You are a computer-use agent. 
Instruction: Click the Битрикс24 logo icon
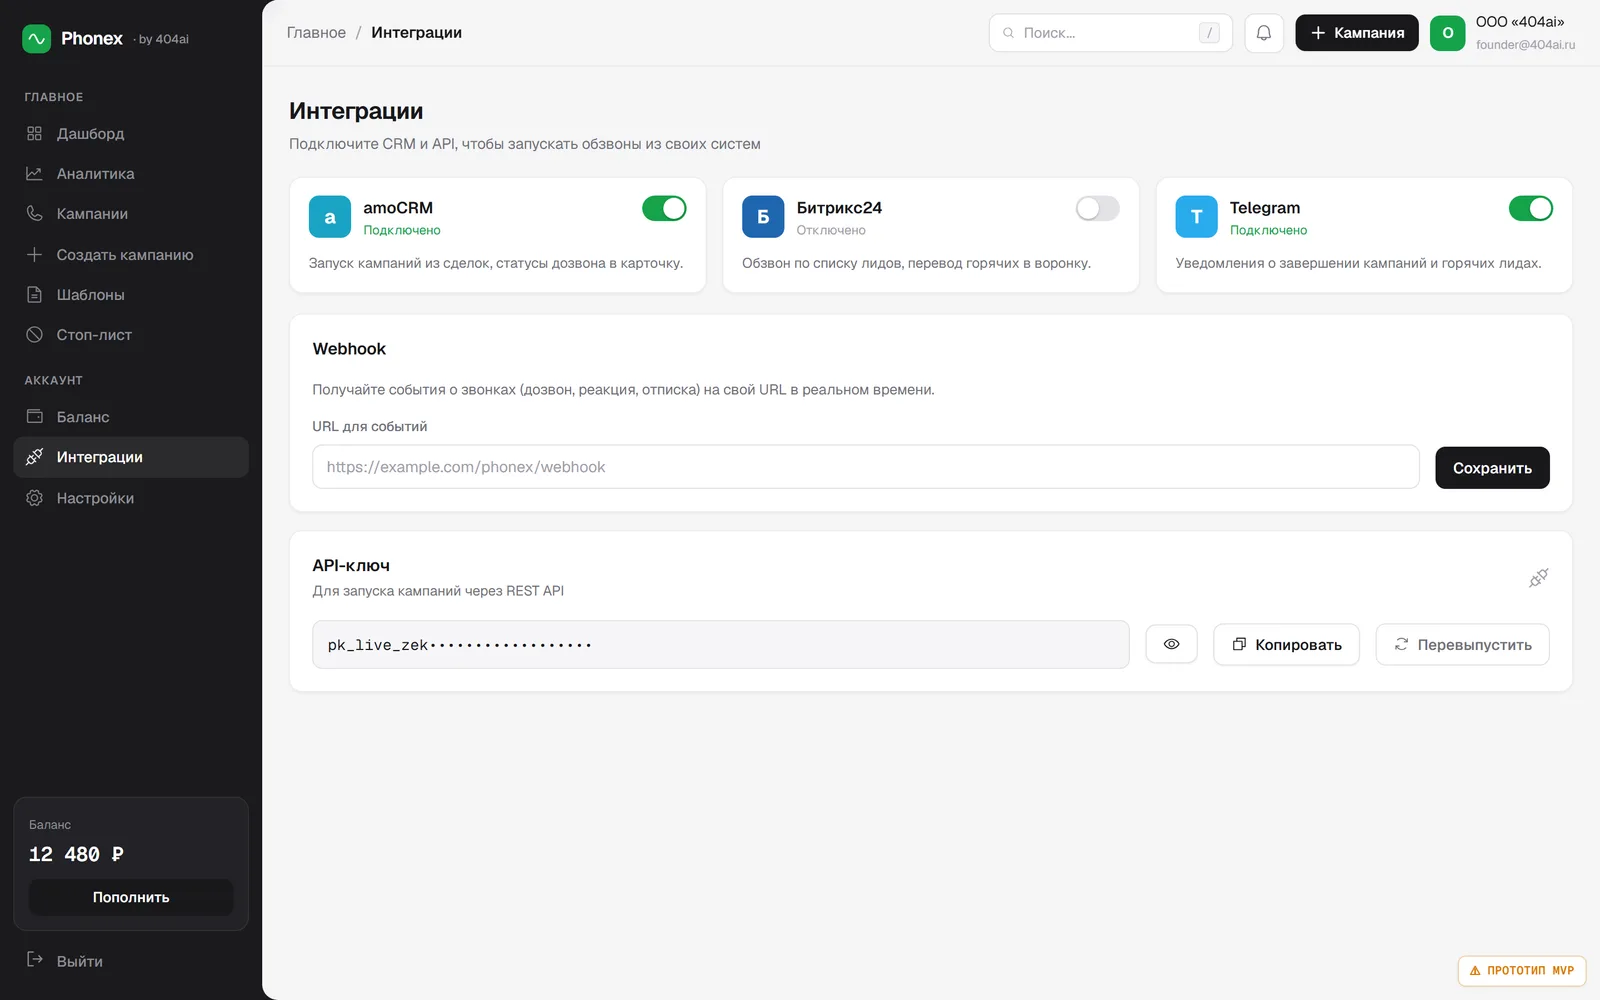(x=763, y=217)
